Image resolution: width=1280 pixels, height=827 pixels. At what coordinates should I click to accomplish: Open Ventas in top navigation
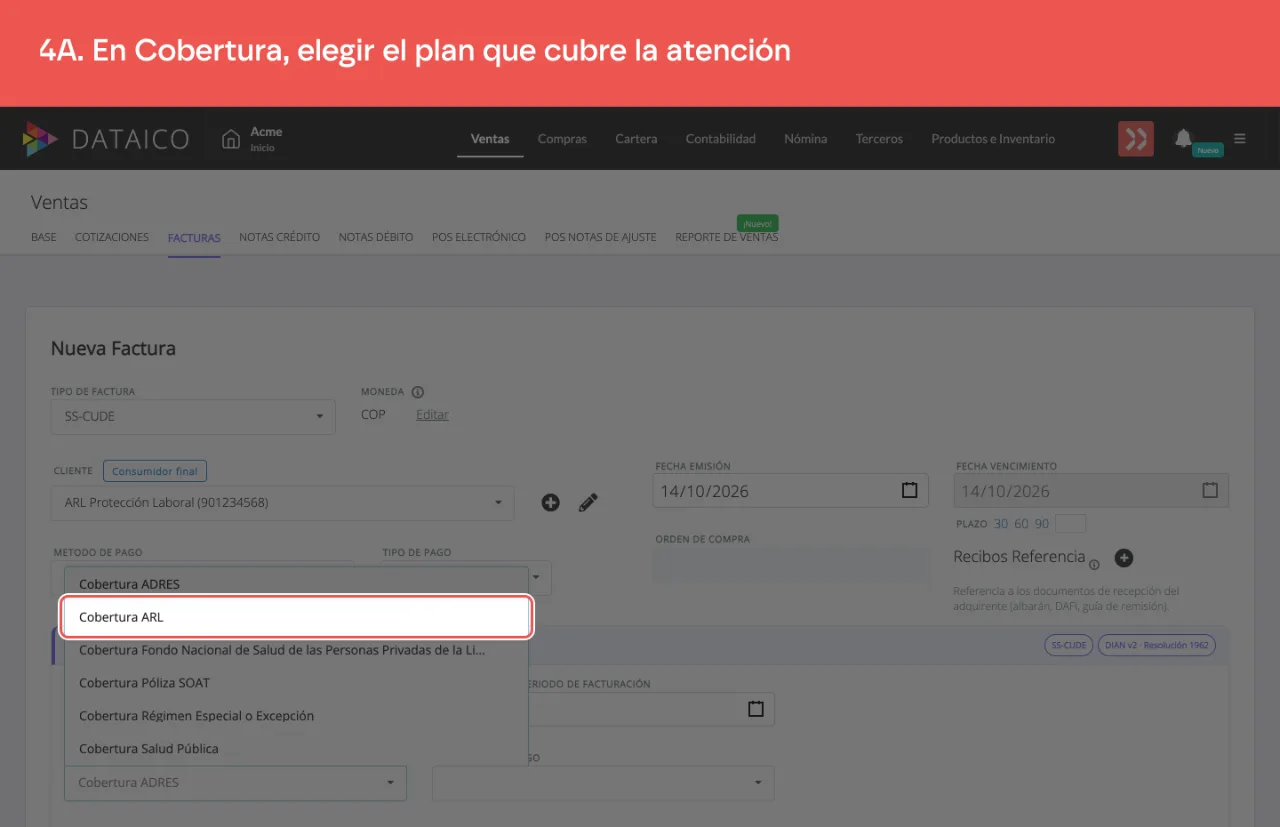490,139
